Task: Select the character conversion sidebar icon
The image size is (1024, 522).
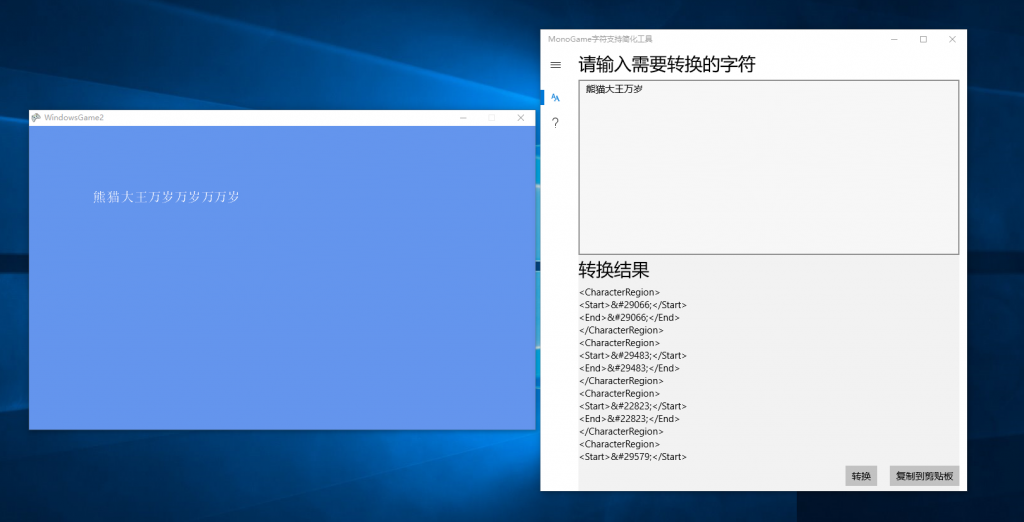Action: 555,97
